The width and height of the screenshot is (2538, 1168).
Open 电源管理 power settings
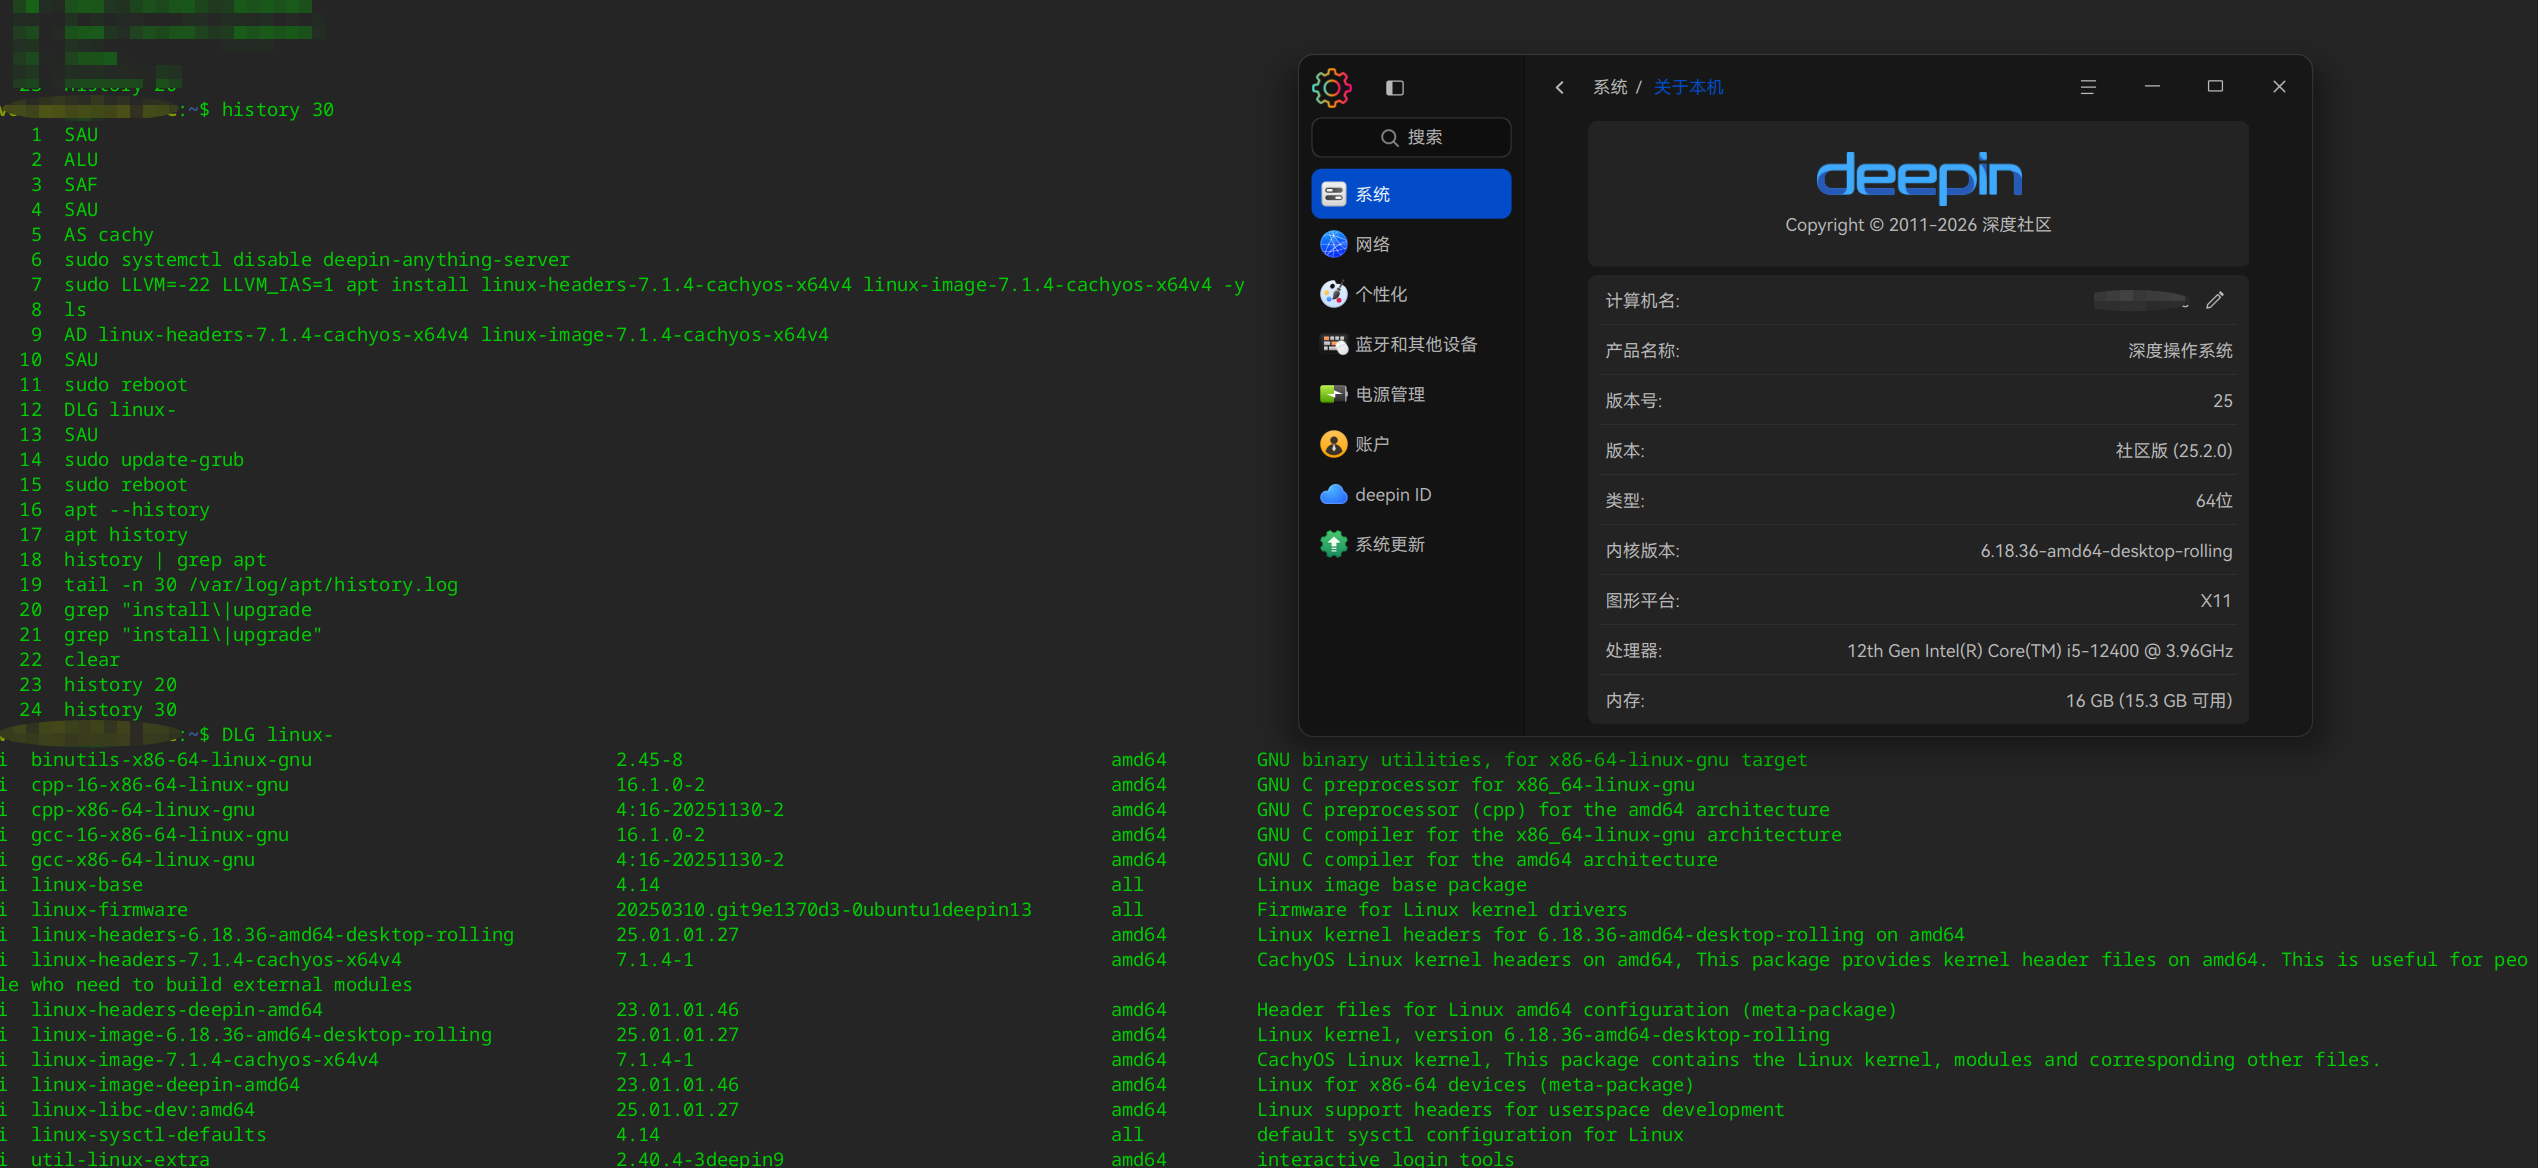(1411, 394)
